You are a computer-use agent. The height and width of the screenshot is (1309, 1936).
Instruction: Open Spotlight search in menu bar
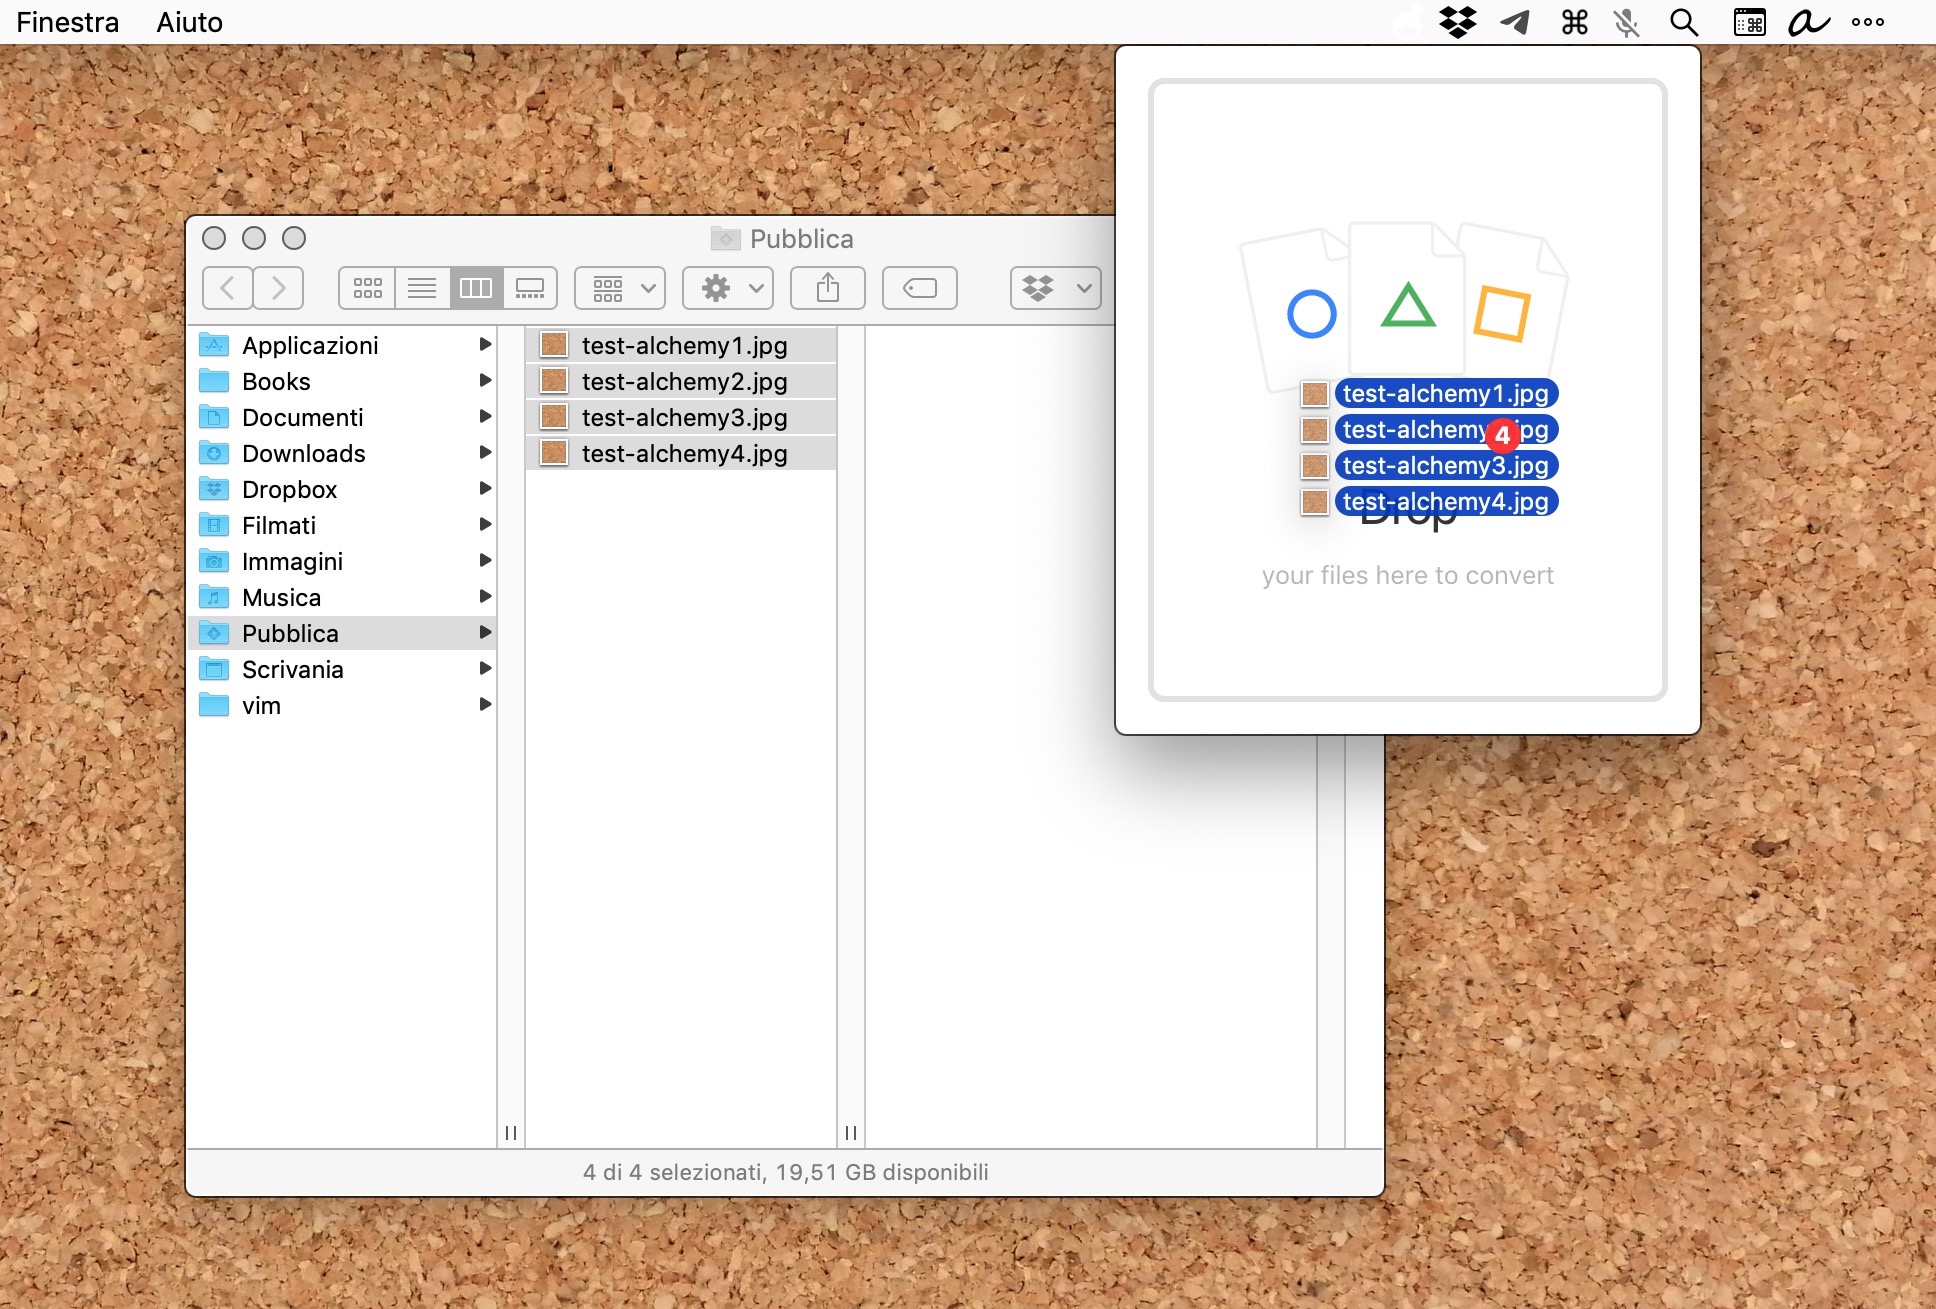coord(1684,22)
